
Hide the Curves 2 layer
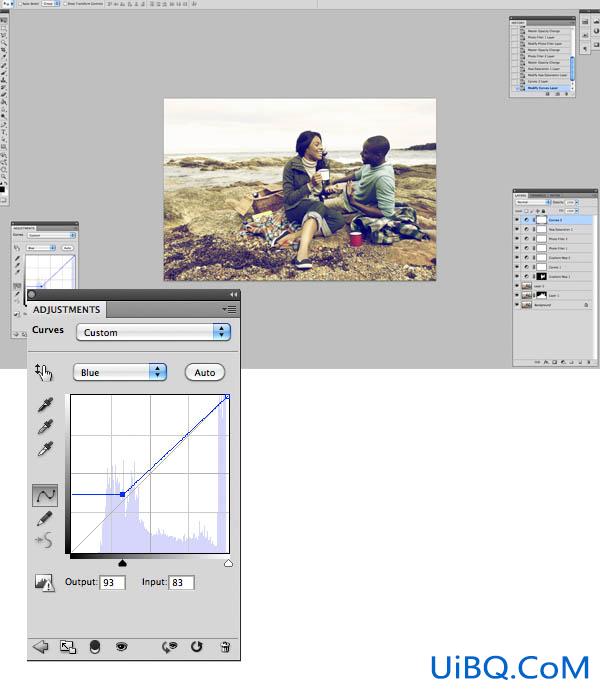point(517,220)
